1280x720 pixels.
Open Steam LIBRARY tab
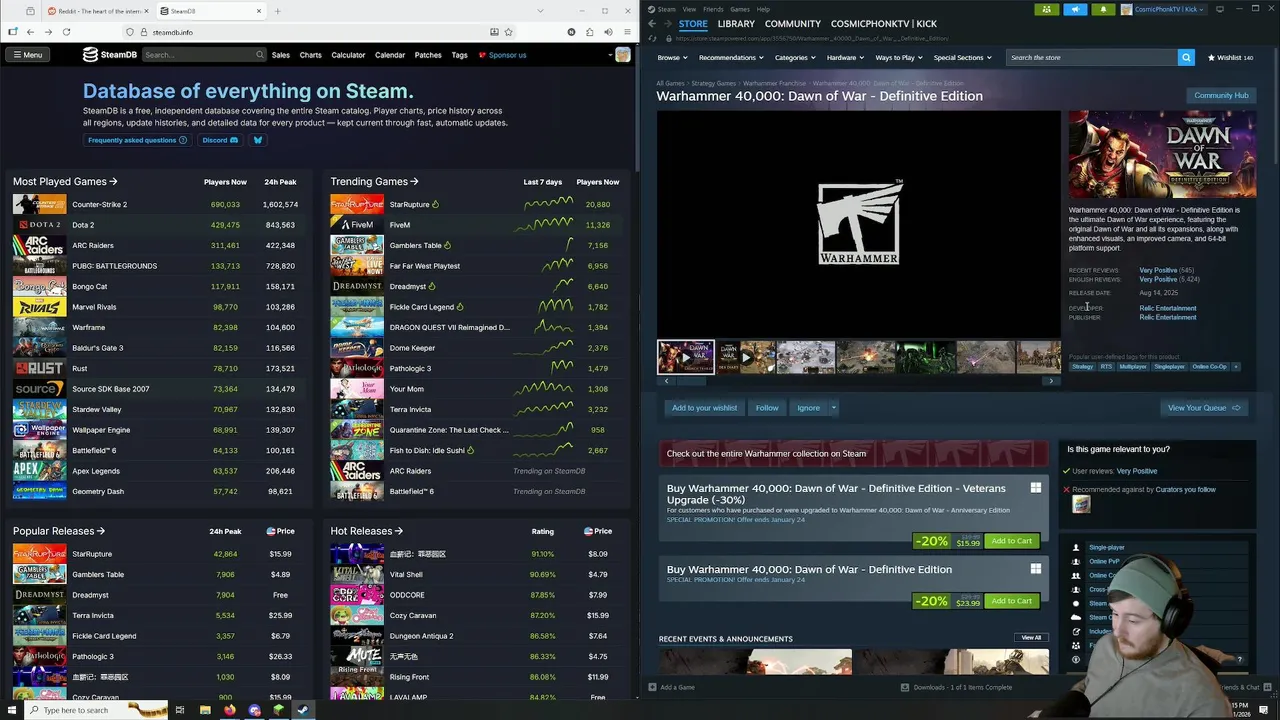click(x=736, y=23)
